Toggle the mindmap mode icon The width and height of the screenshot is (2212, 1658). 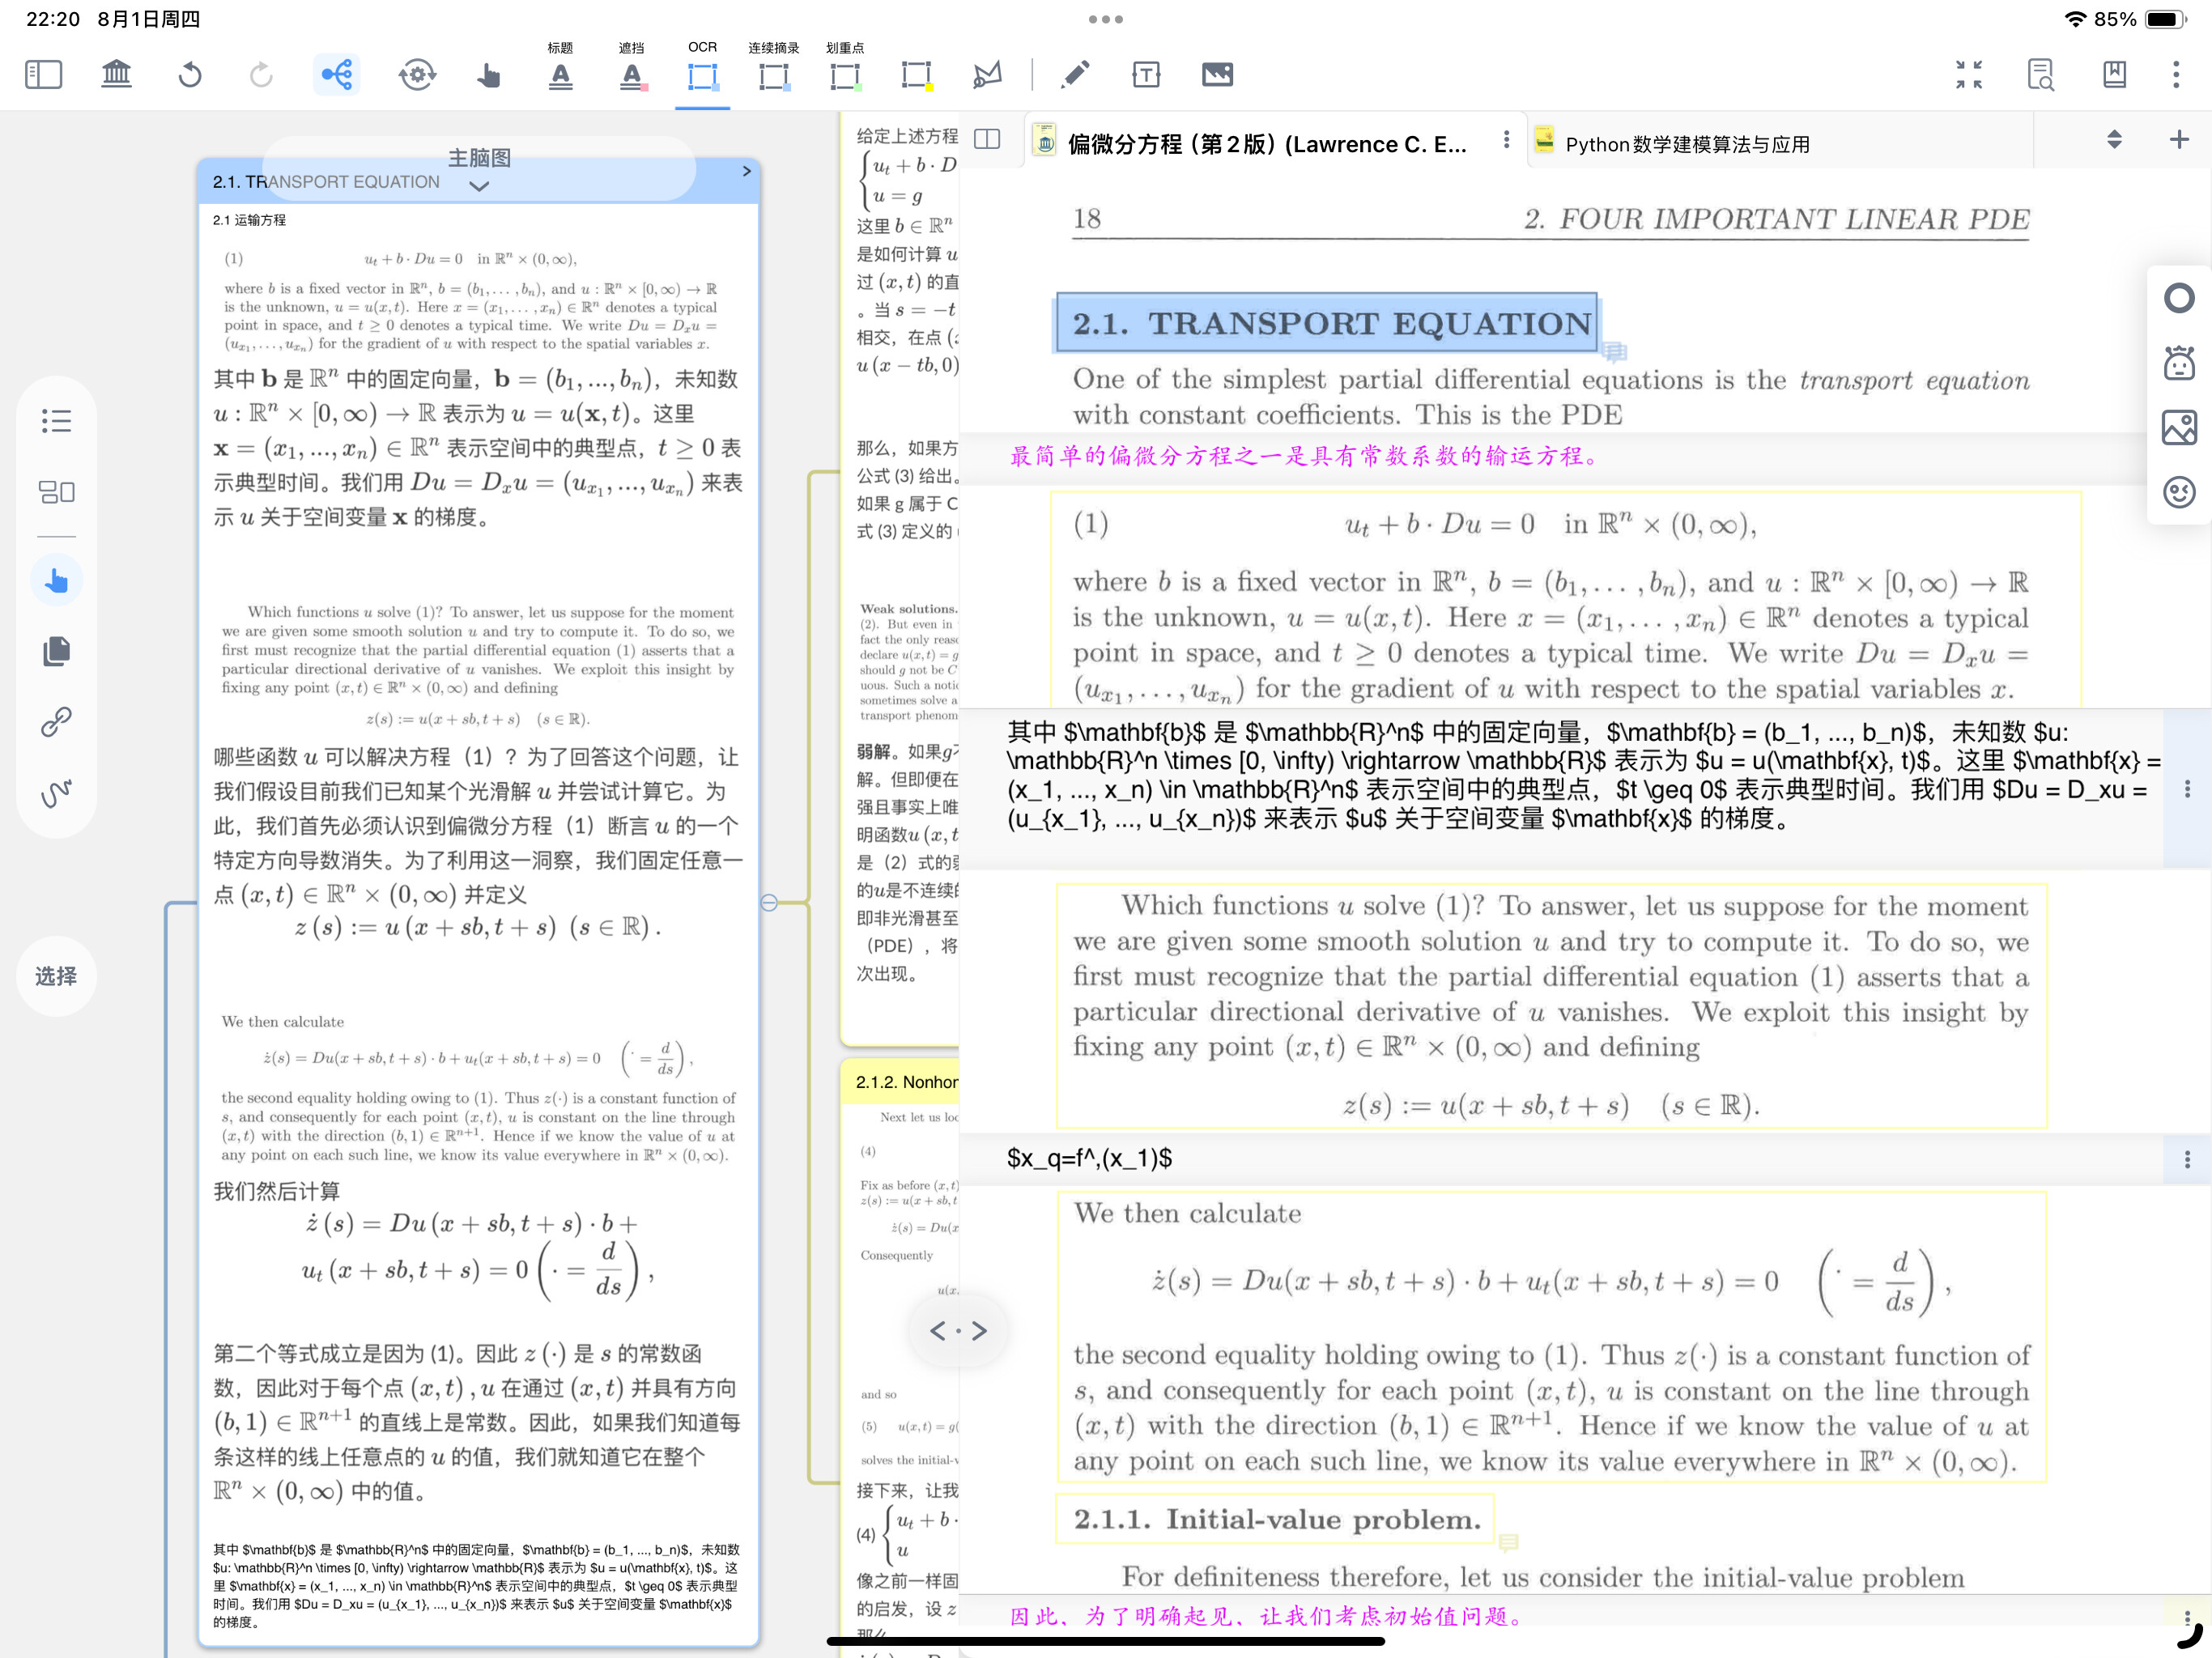tap(336, 75)
